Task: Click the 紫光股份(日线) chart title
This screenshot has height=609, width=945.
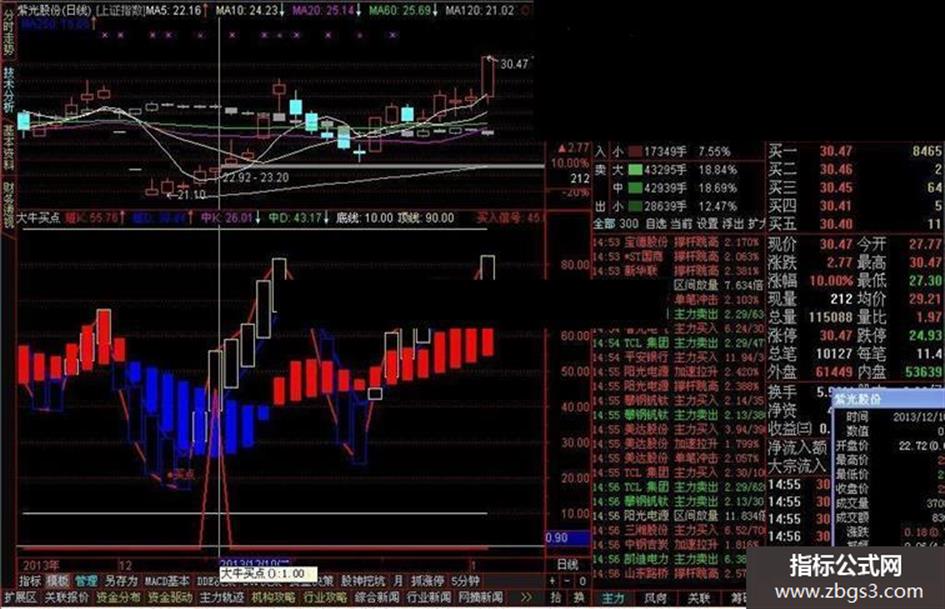Action: pos(54,10)
